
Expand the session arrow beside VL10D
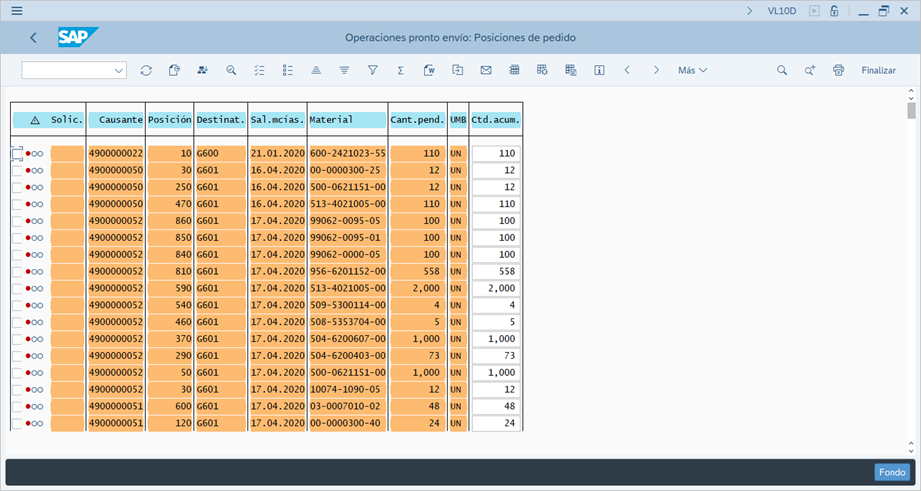(x=750, y=11)
